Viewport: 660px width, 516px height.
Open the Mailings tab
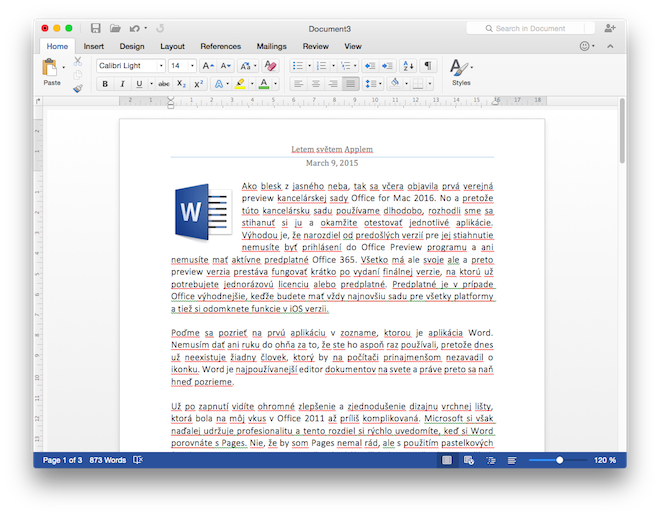(271, 46)
